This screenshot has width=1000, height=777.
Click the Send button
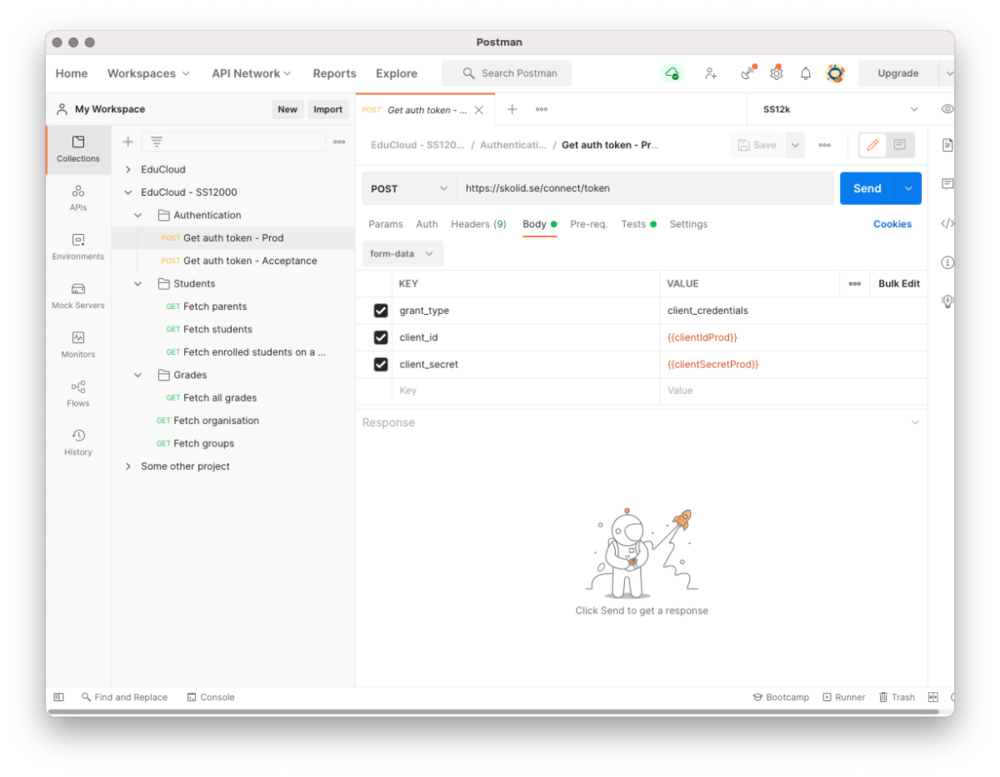(x=867, y=189)
